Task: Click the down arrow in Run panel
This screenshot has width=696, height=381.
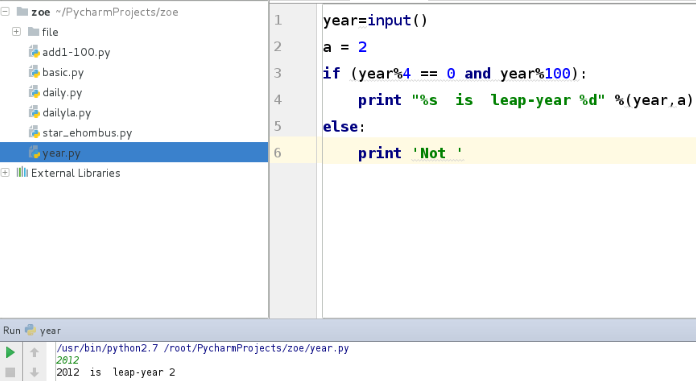Action: (34, 372)
